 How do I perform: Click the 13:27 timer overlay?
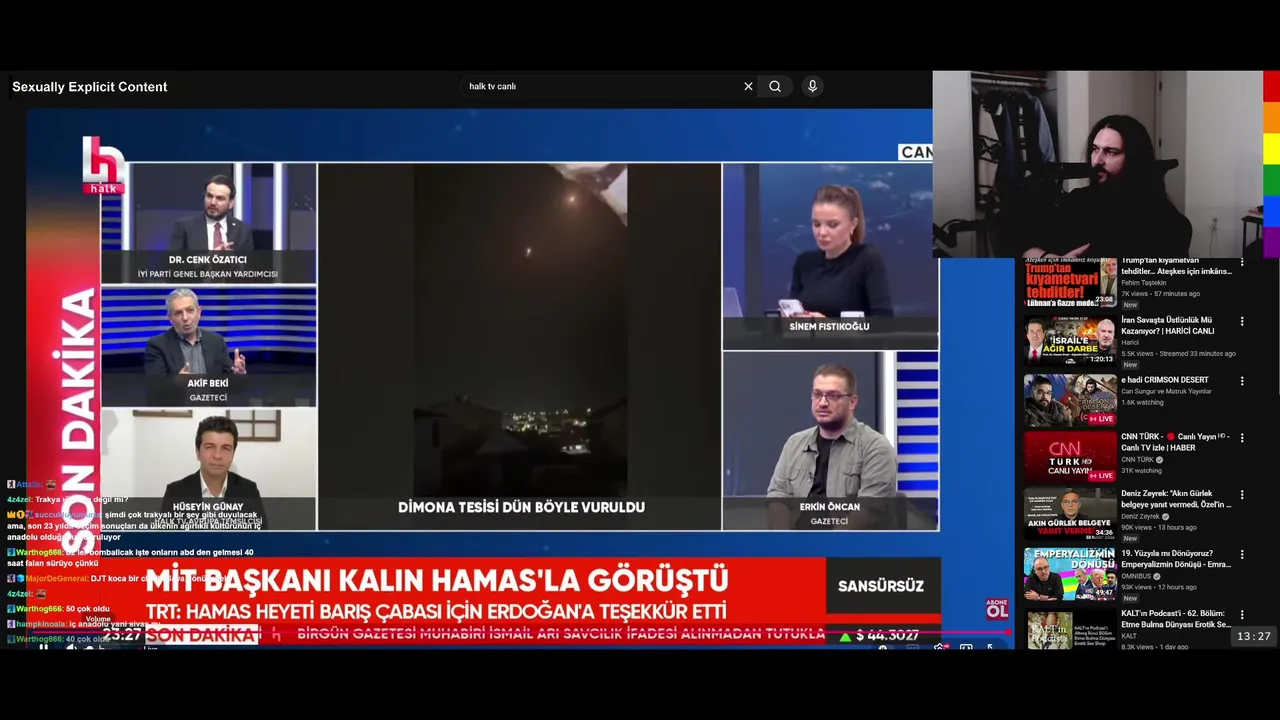coord(1253,636)
